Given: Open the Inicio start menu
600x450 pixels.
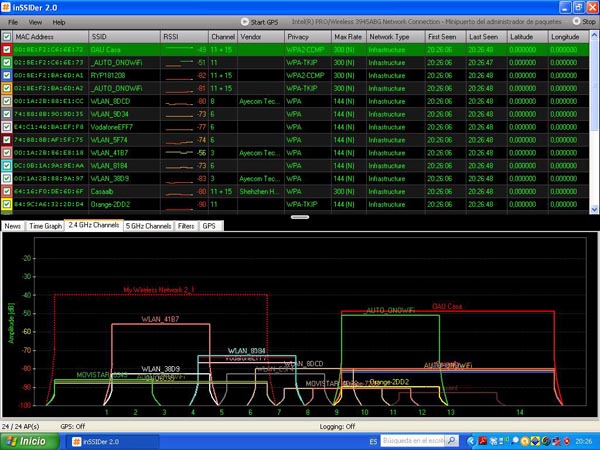Looking at the screenshot, I should point(29,441).
